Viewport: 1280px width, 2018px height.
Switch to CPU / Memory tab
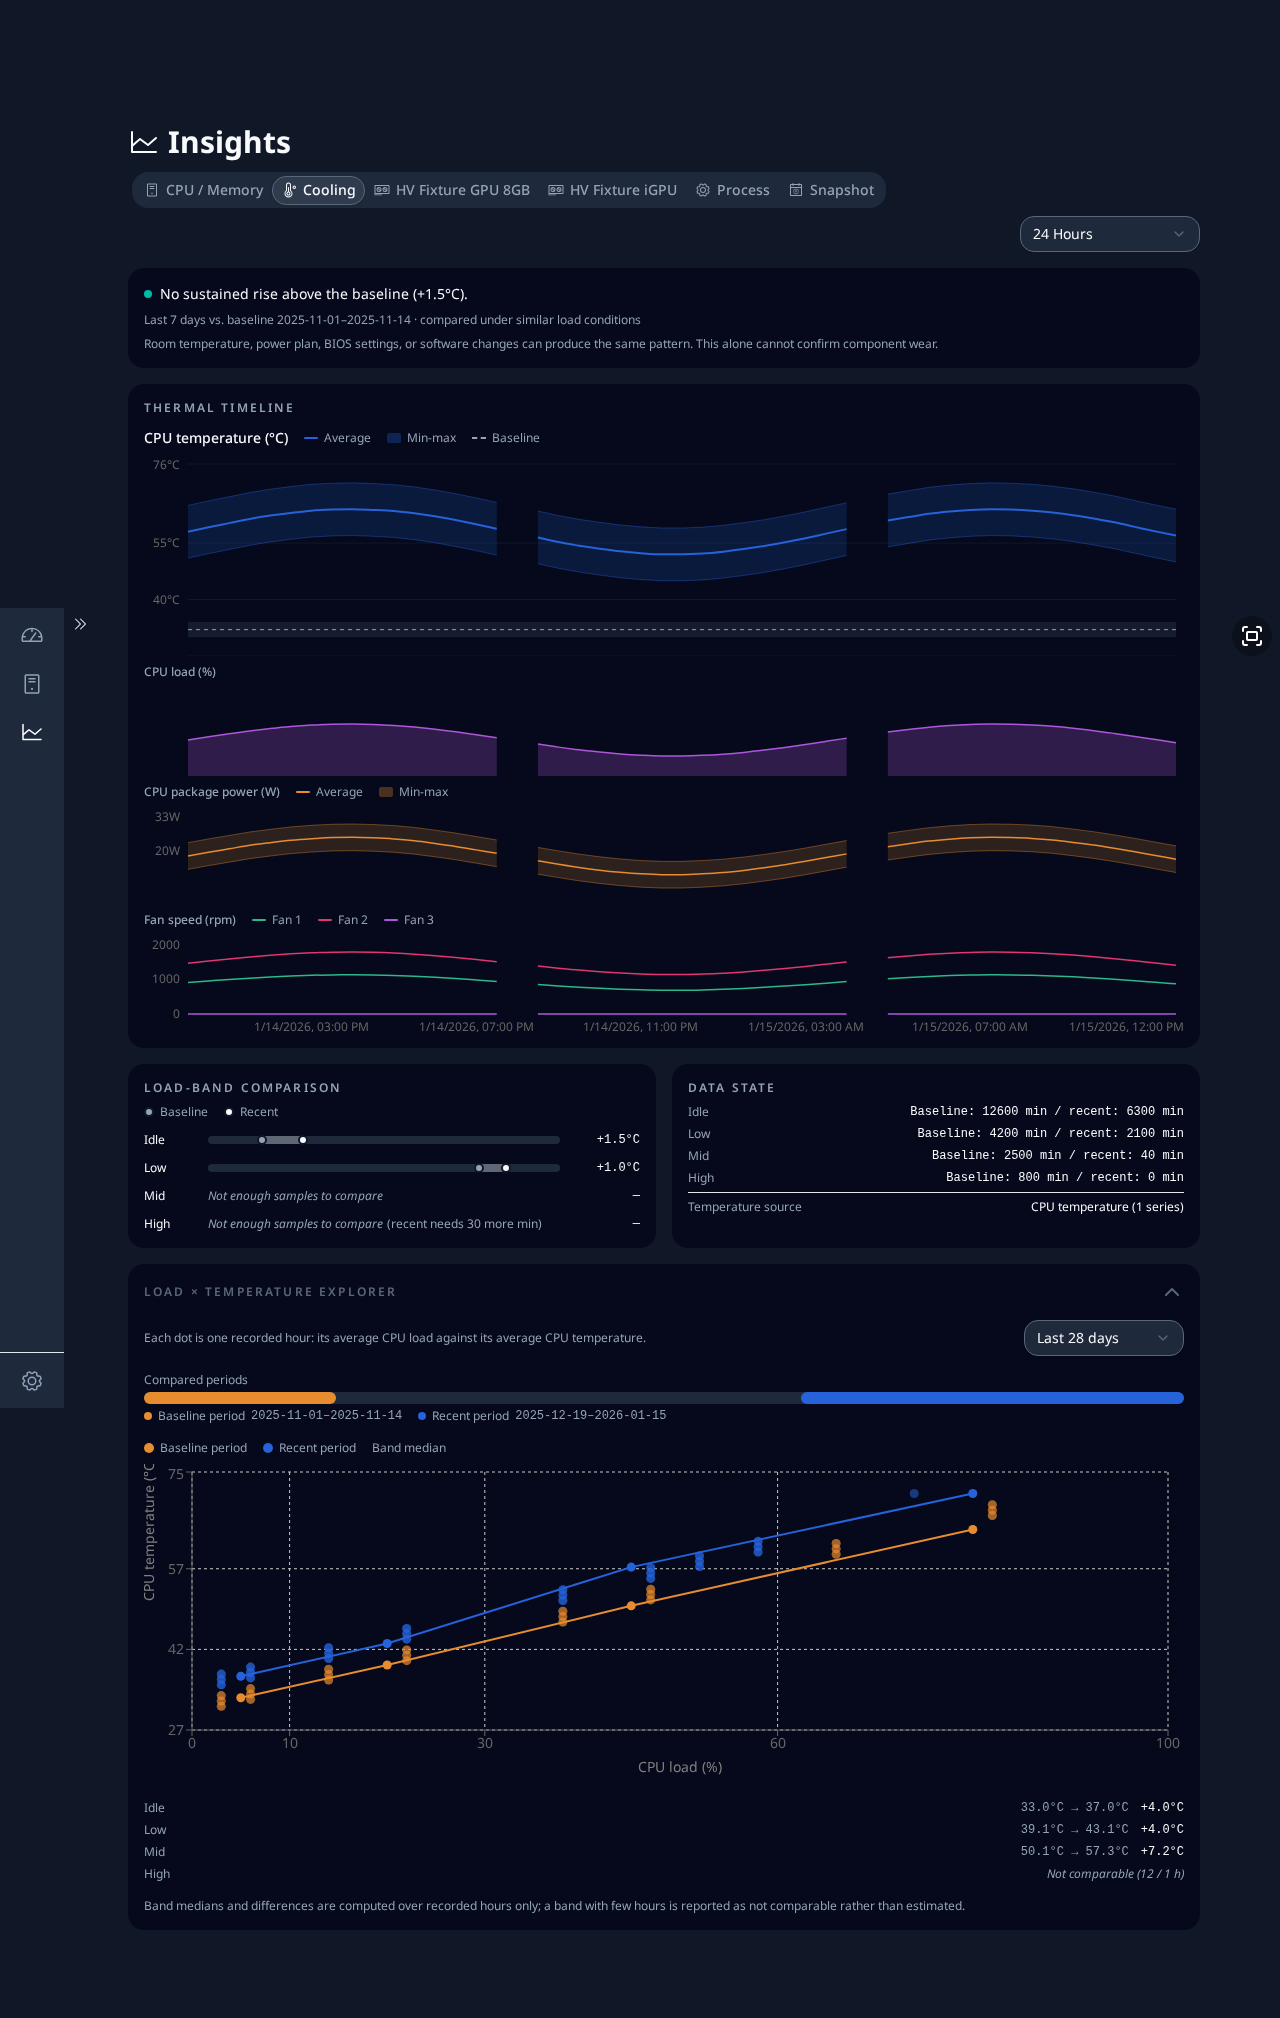click(x=205, y=190)
